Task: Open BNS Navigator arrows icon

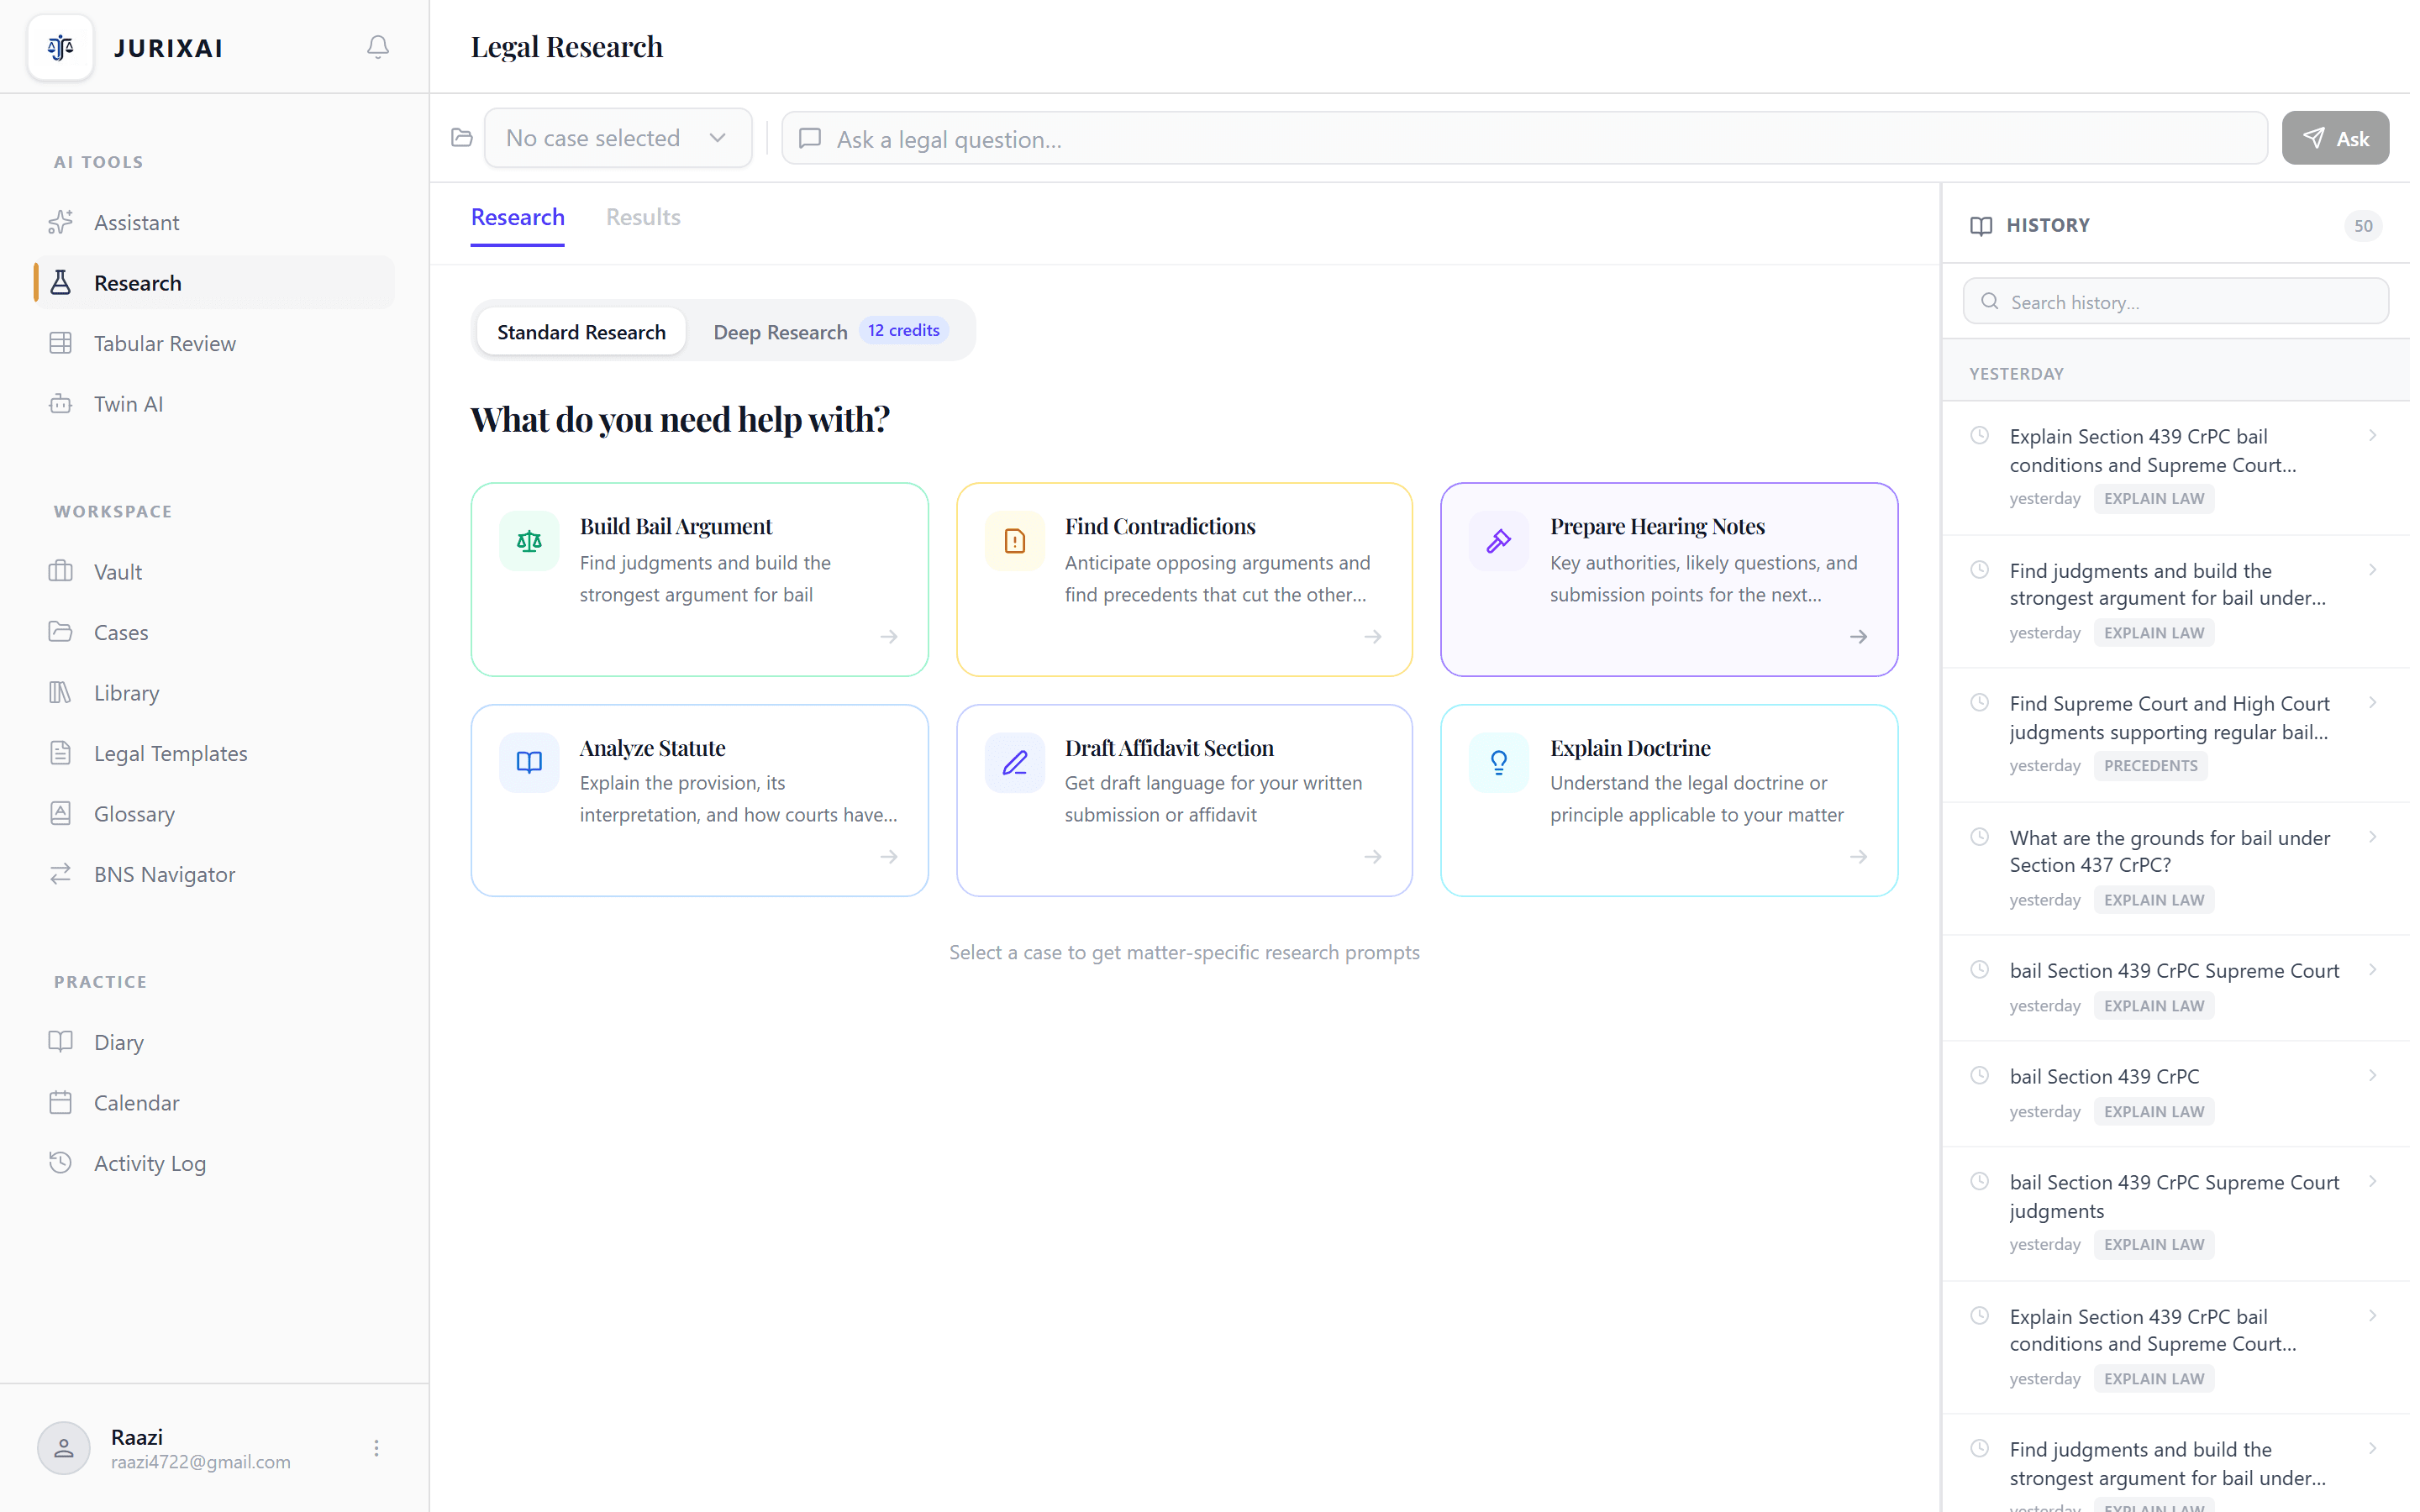Action: (61, 874)
